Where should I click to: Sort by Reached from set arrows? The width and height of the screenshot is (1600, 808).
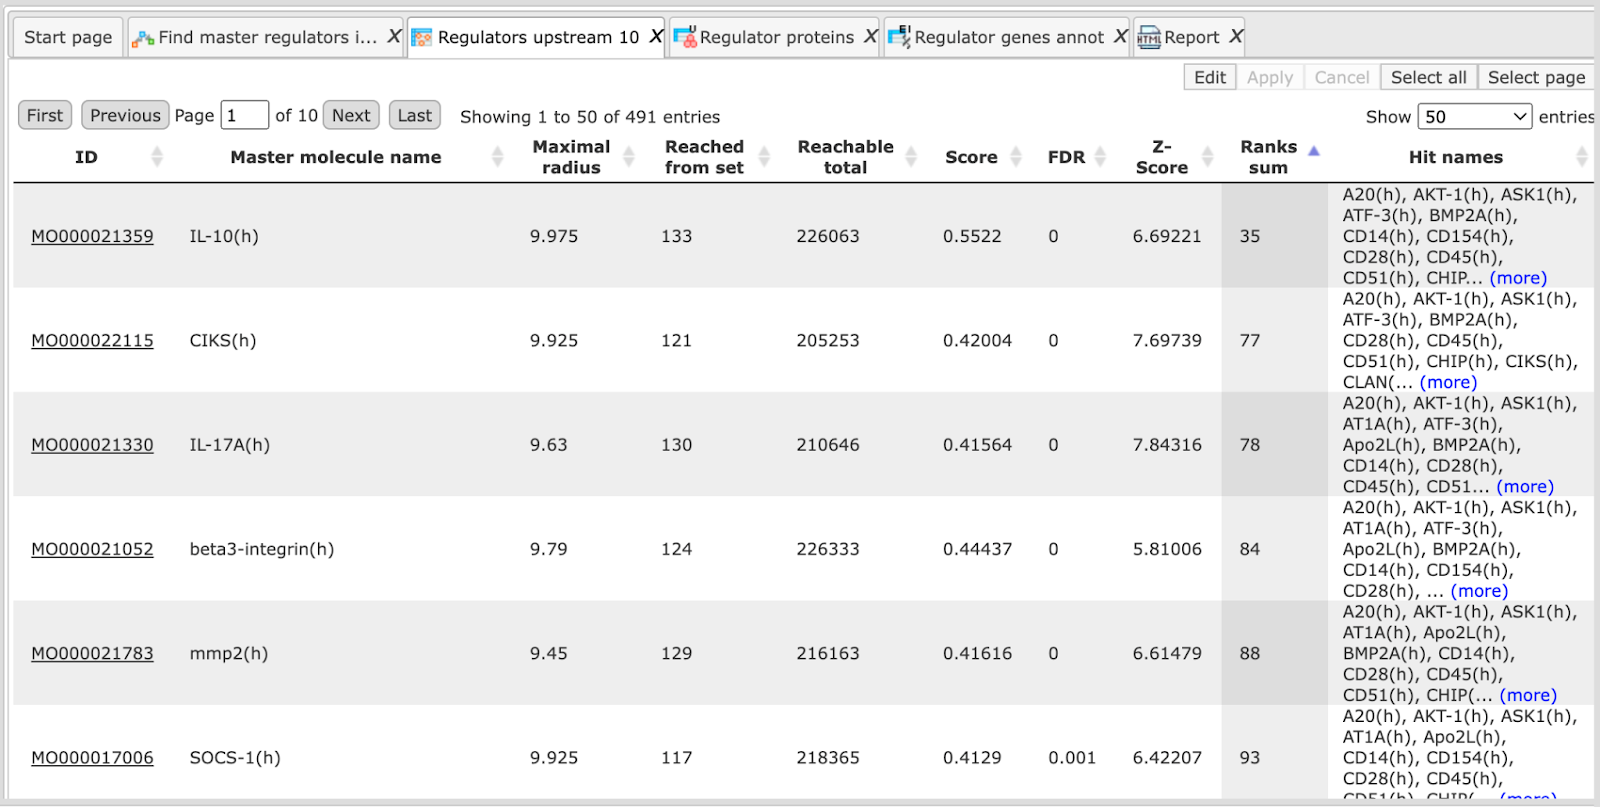pyautogui.click(x=764, y=157)
